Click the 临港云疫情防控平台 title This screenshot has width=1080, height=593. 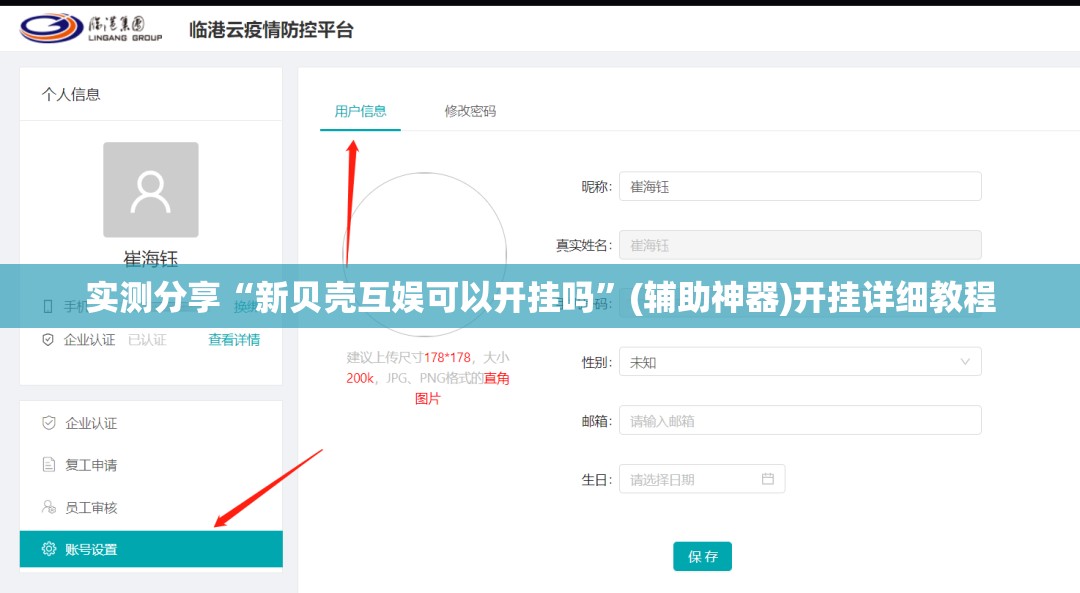tap(271, 30)
